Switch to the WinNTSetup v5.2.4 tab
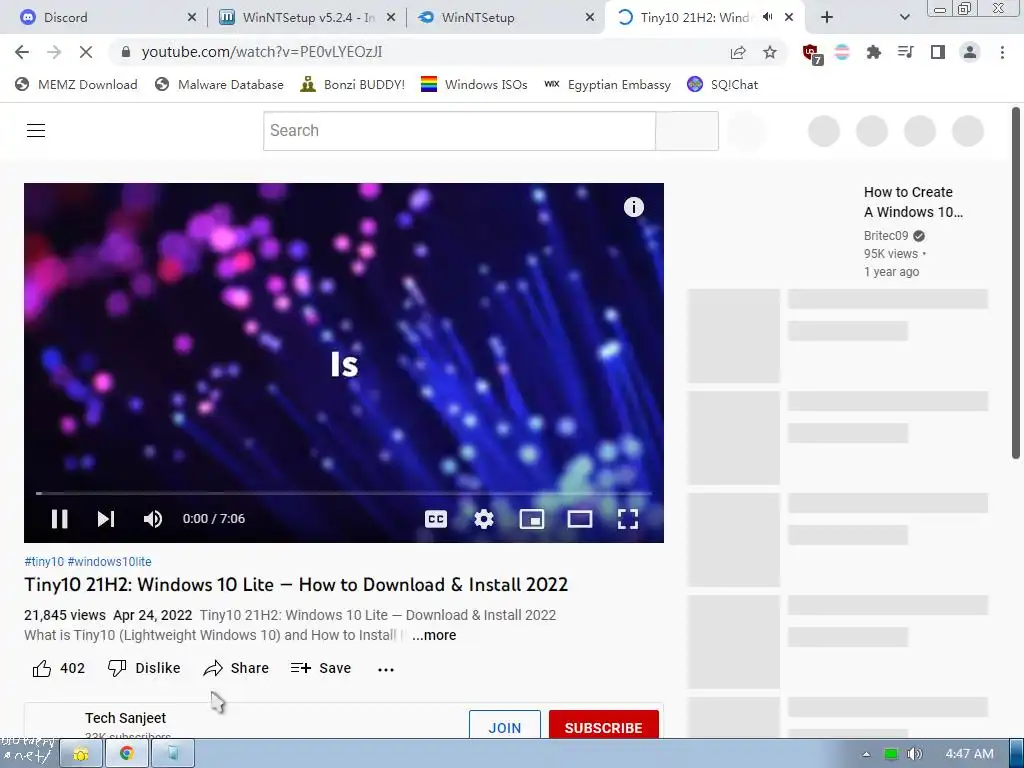Image resolution: width=1024 pixels, height=768 pixels. 307,18
